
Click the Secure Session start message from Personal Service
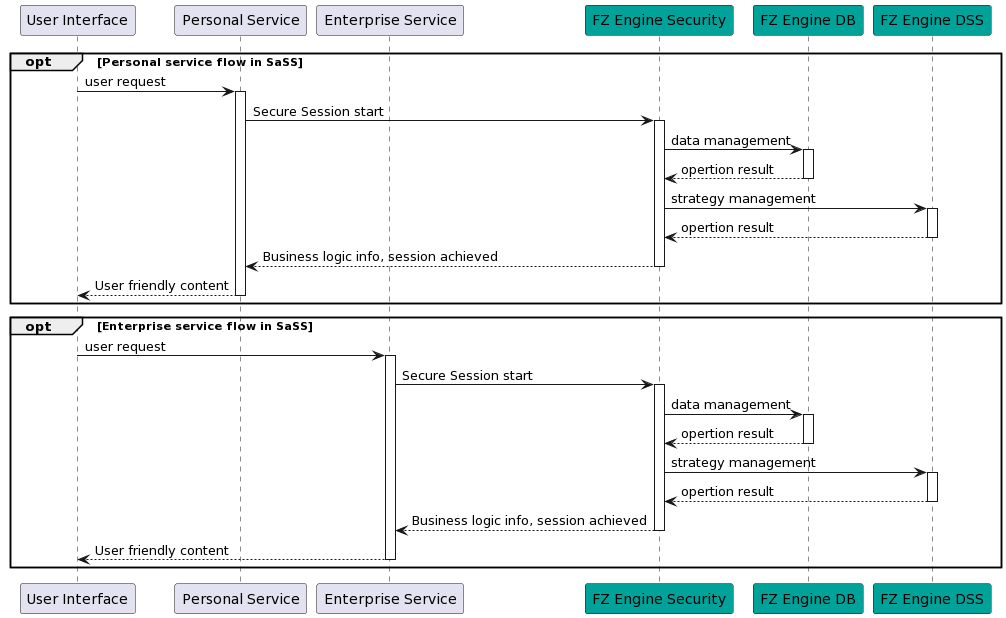coord(318,112)
